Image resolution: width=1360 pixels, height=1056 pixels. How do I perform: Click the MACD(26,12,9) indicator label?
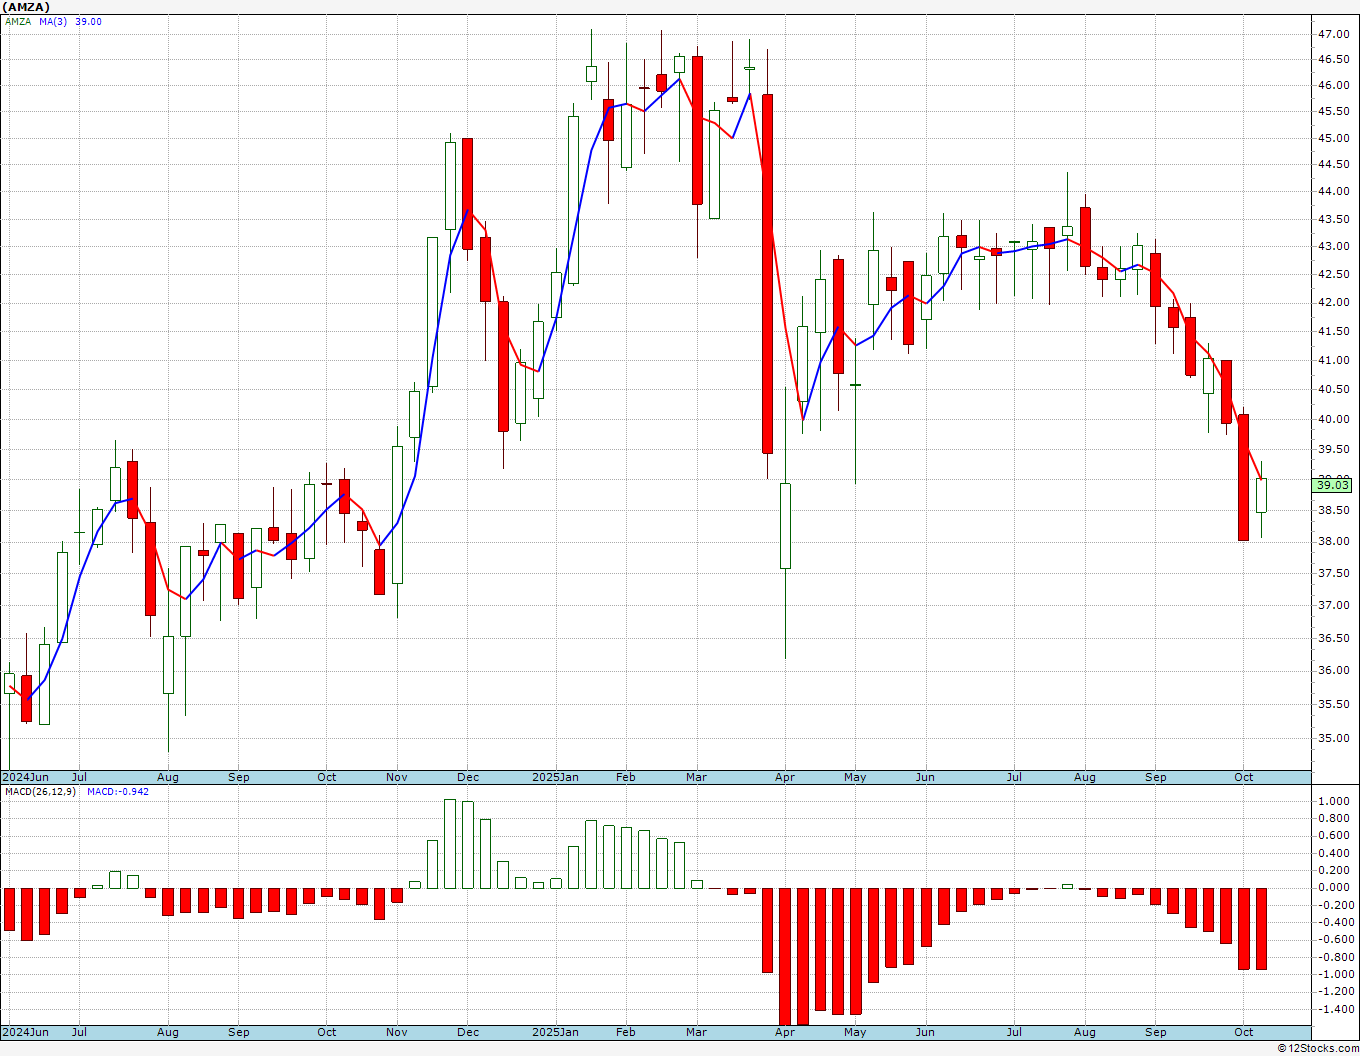pos(42,791)
